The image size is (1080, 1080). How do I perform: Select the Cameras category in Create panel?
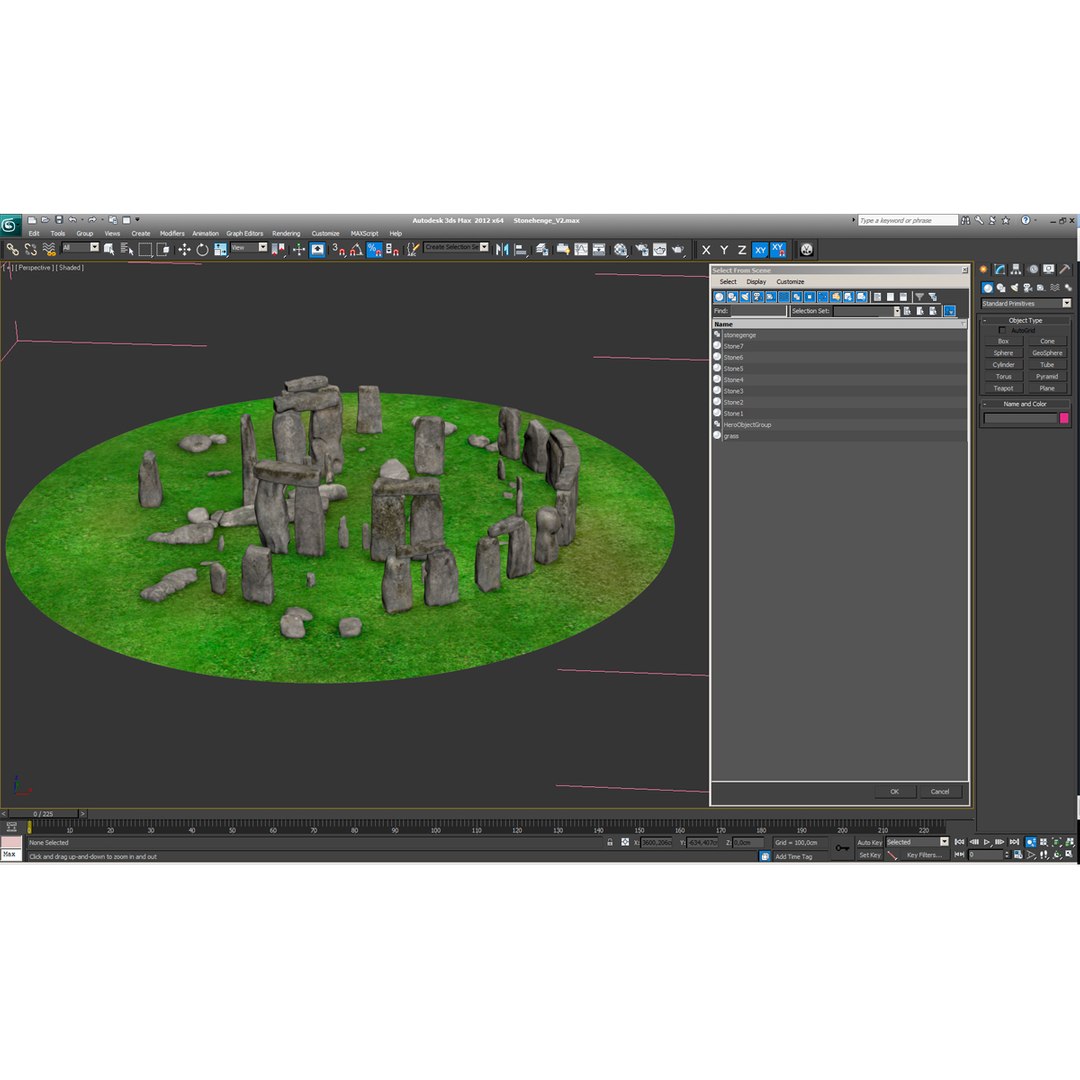coord(1028,288)
